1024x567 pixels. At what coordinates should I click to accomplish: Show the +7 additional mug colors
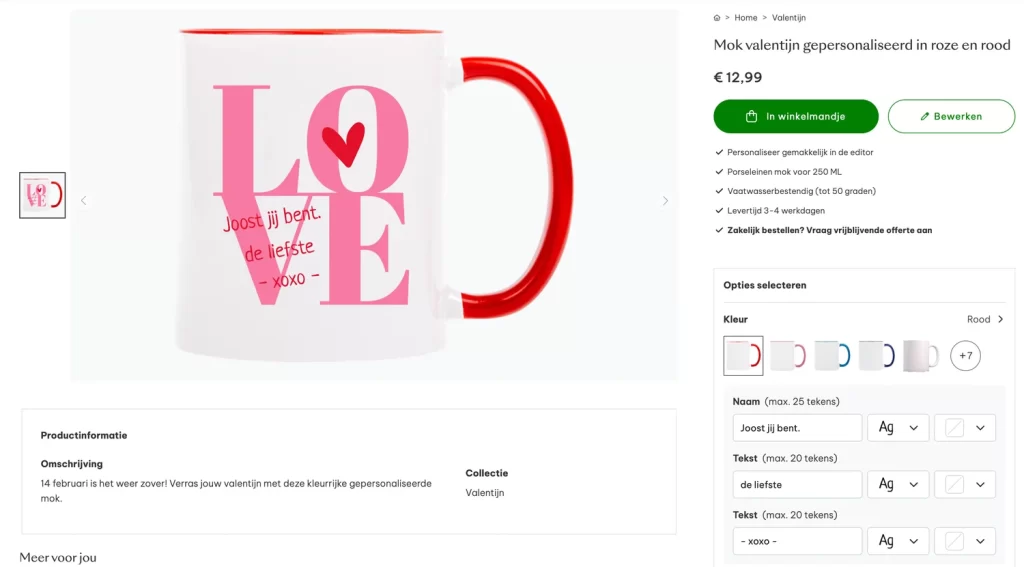coord(965,356)
